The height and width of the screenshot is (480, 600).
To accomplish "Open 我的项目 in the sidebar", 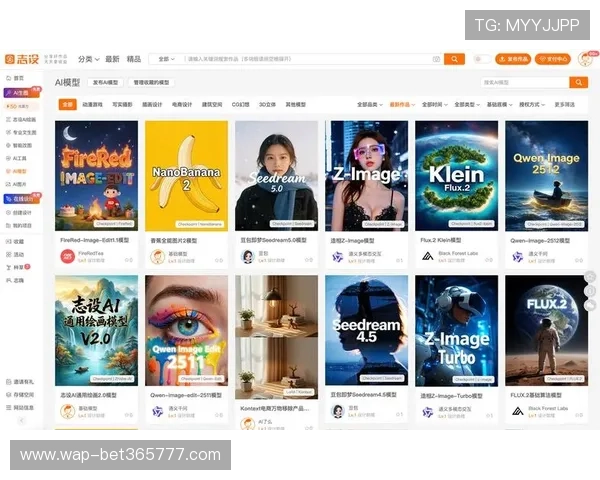I will (19, 225).
